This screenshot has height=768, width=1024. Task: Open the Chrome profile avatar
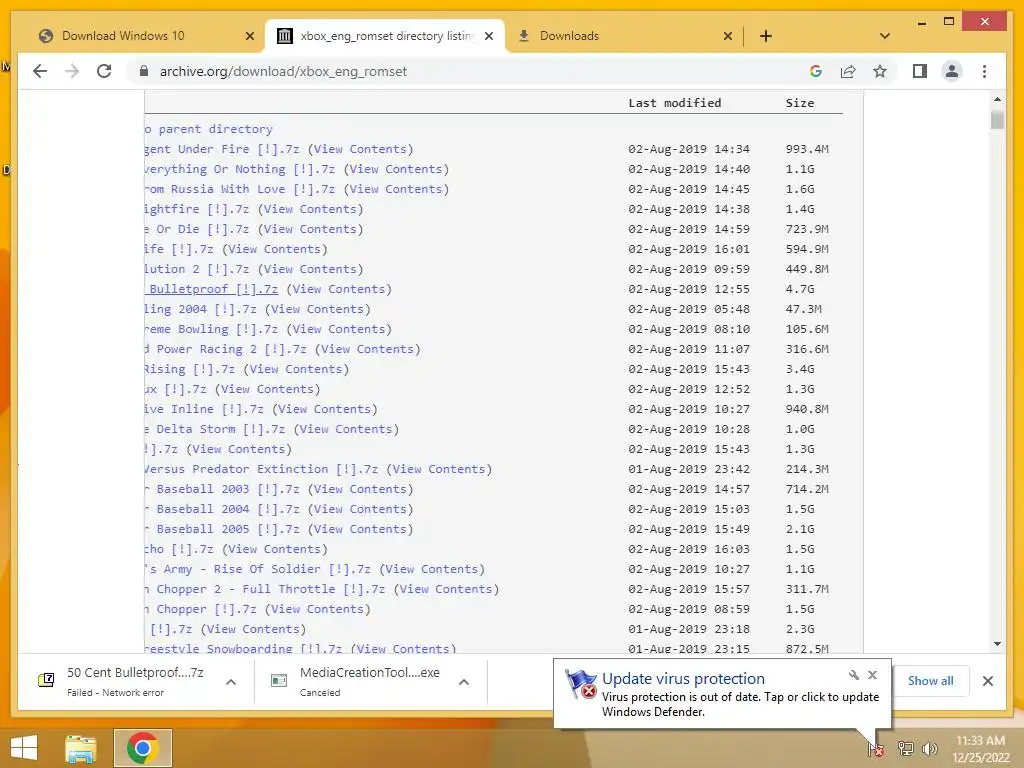point(952,71)
